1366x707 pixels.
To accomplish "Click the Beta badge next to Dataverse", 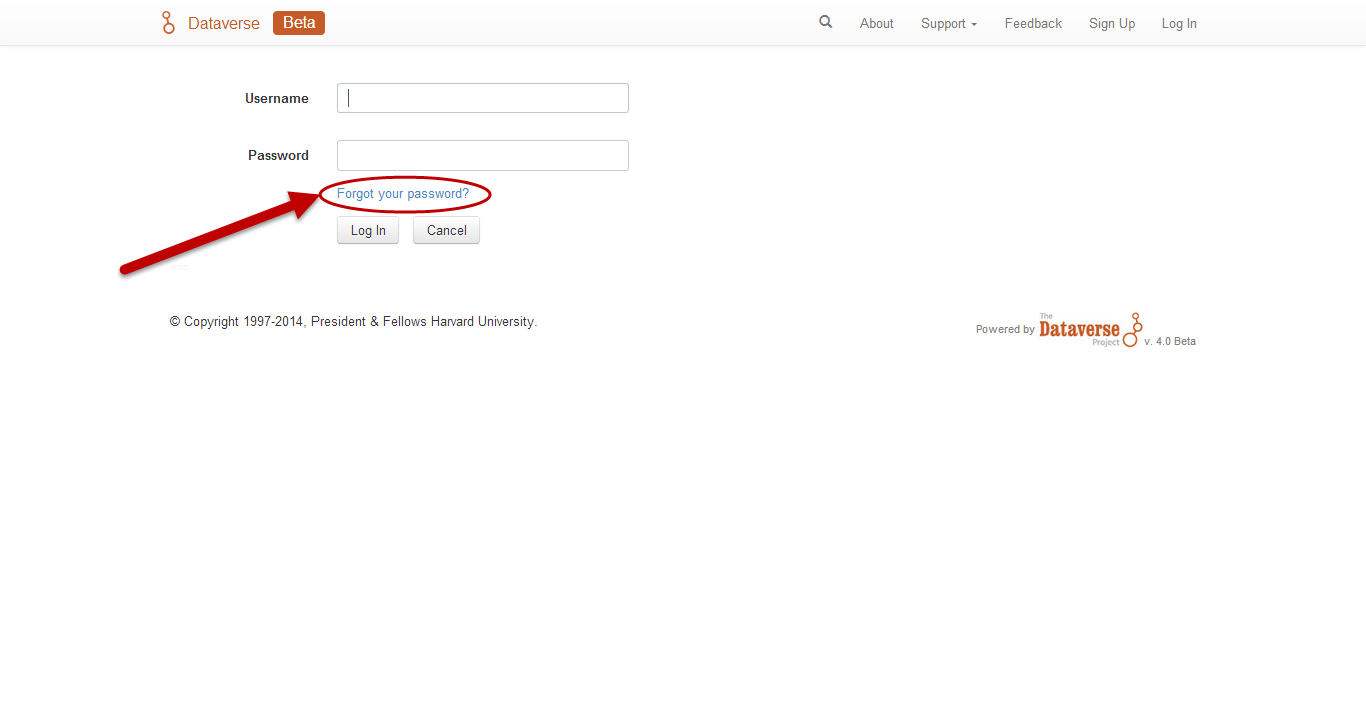I will click(x=299, y=23).
